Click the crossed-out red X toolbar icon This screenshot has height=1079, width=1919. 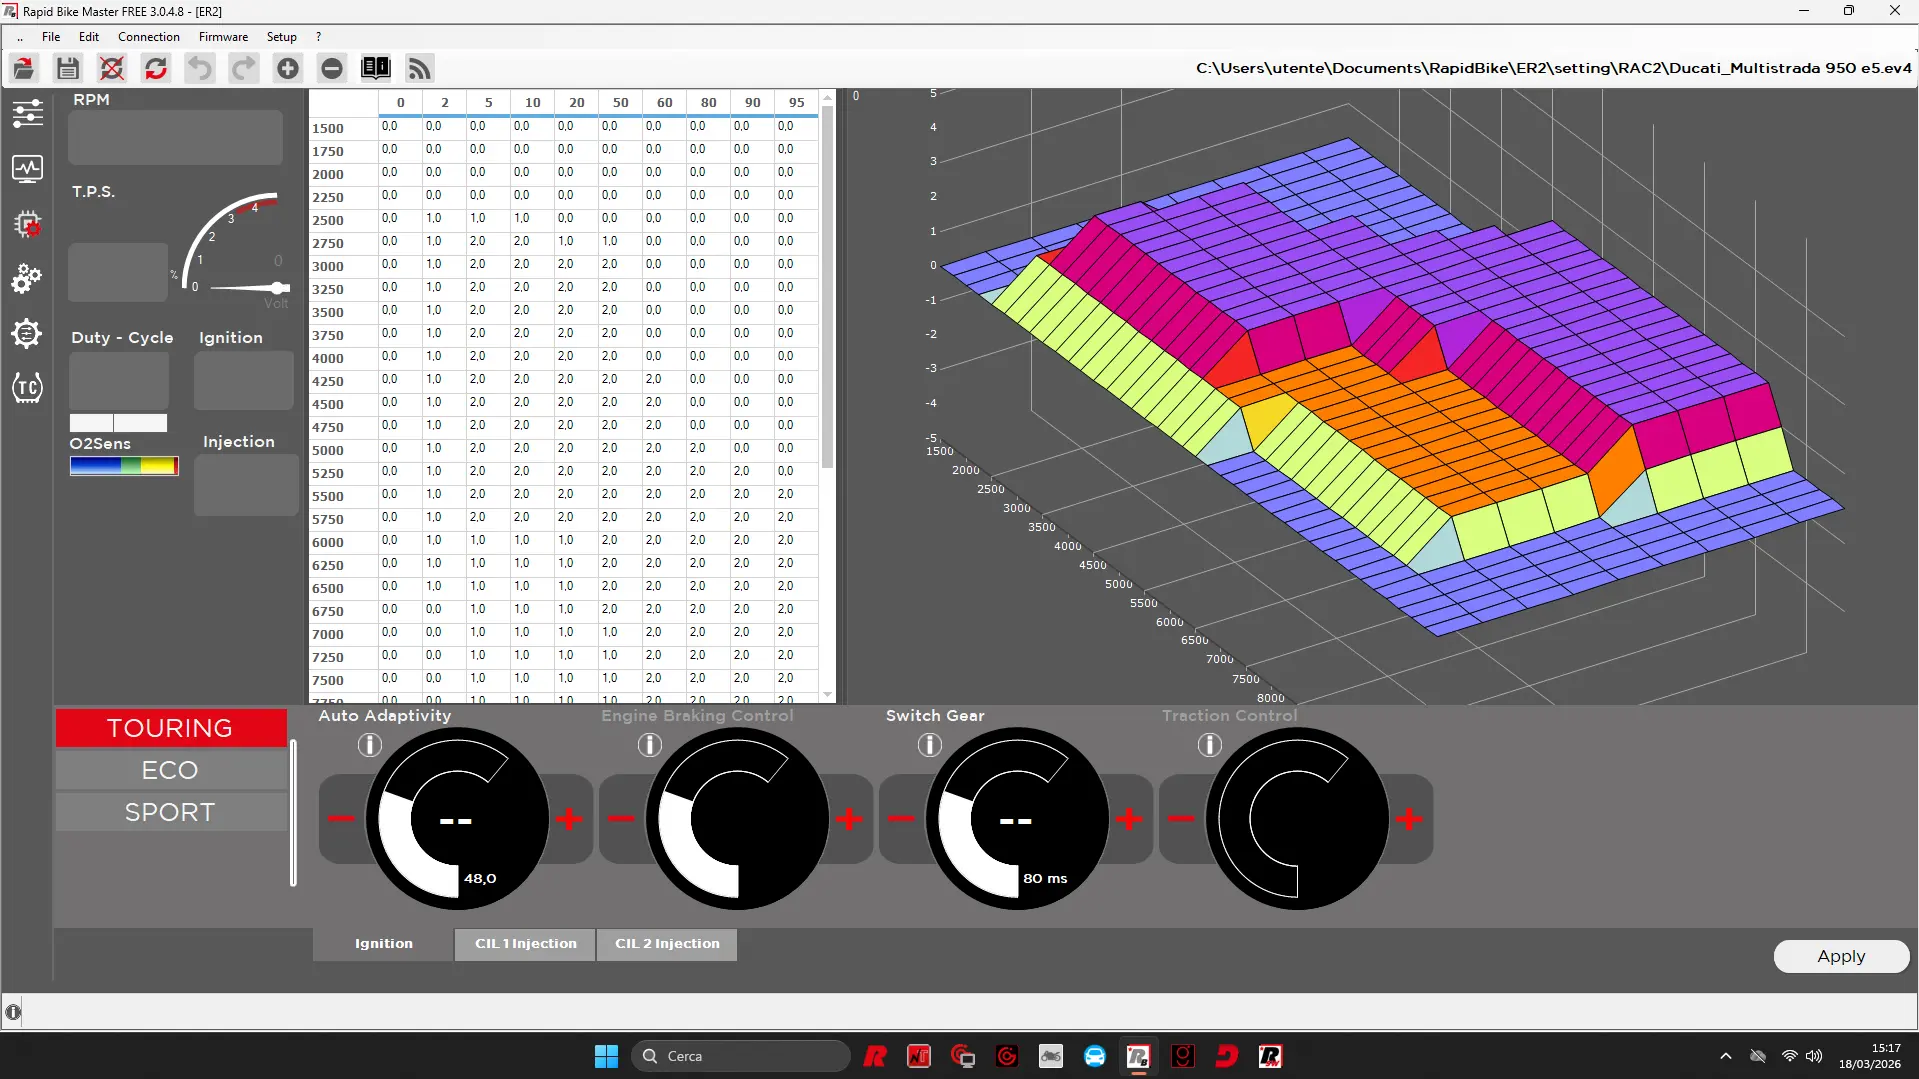pyautogui.click(x=112, y=68)
